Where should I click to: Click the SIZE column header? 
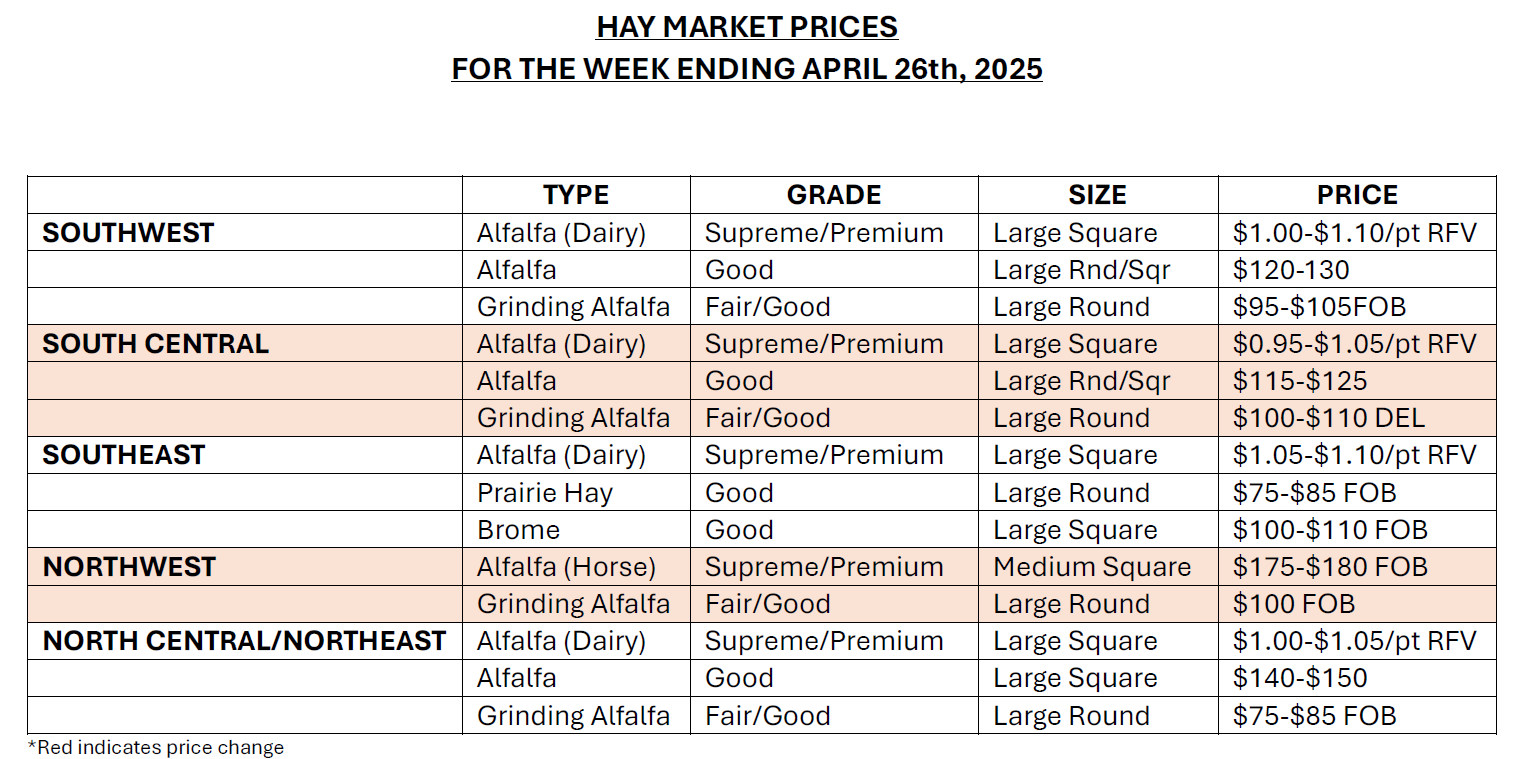click(x=1097, y=195)
